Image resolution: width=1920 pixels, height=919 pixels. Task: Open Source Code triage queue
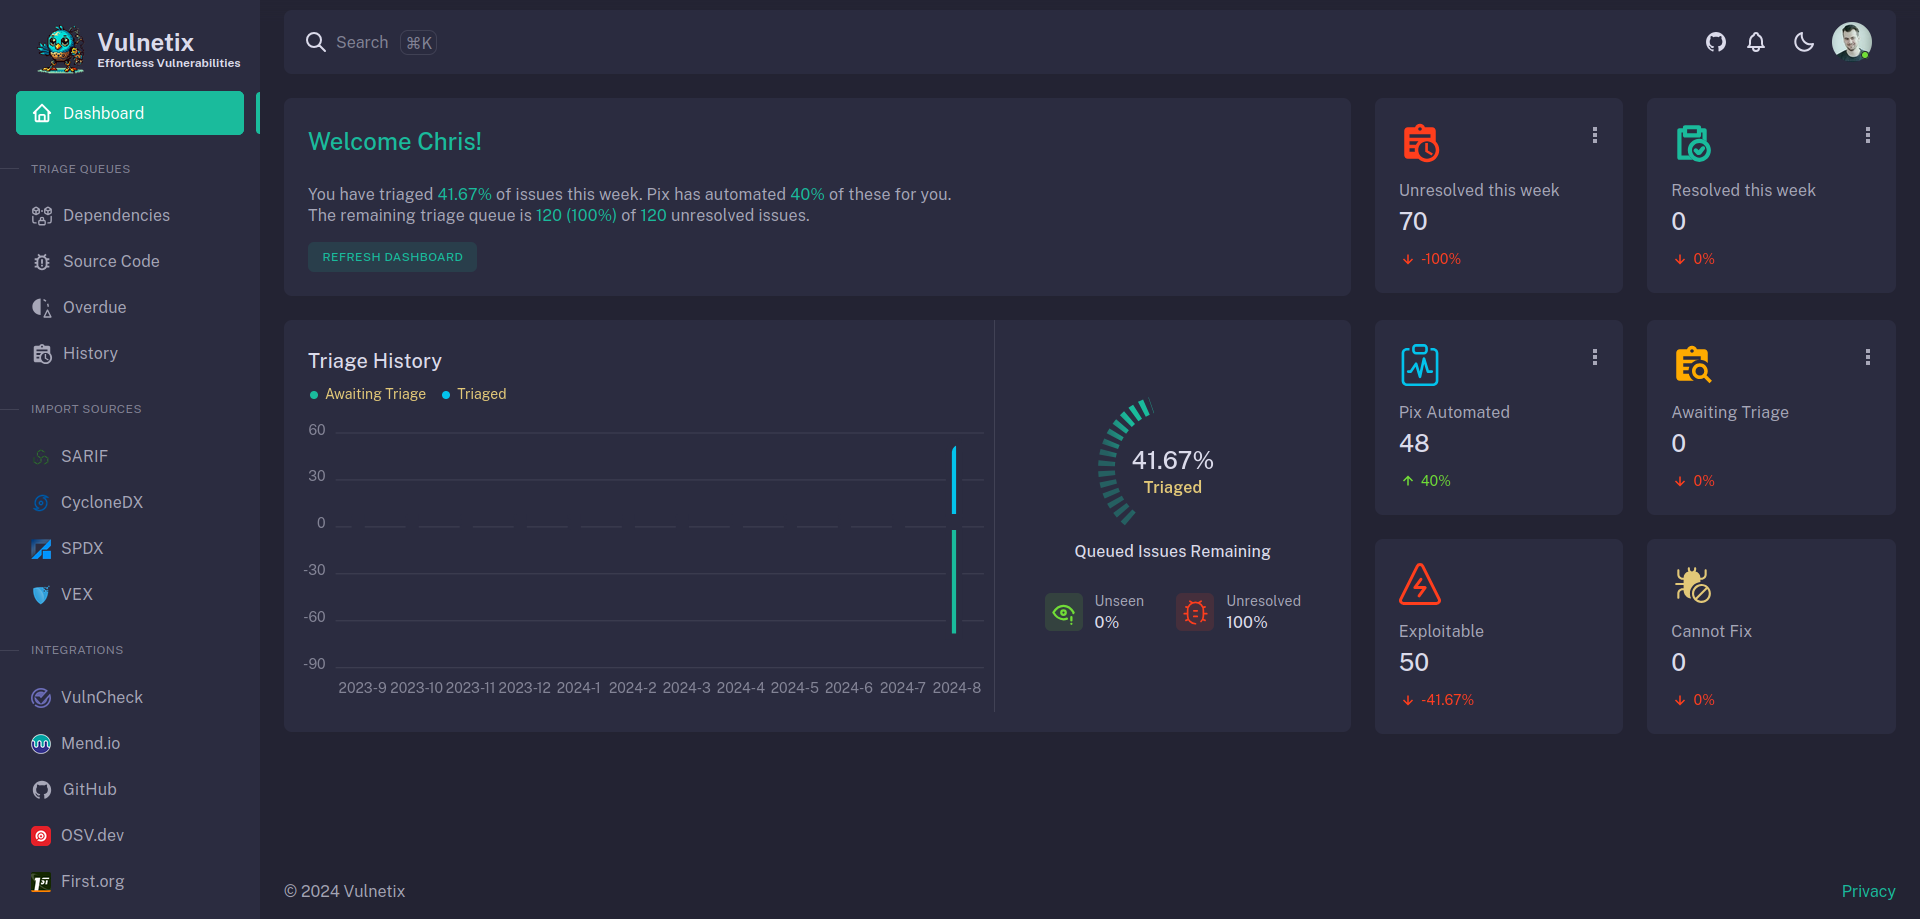pos(130,261)
